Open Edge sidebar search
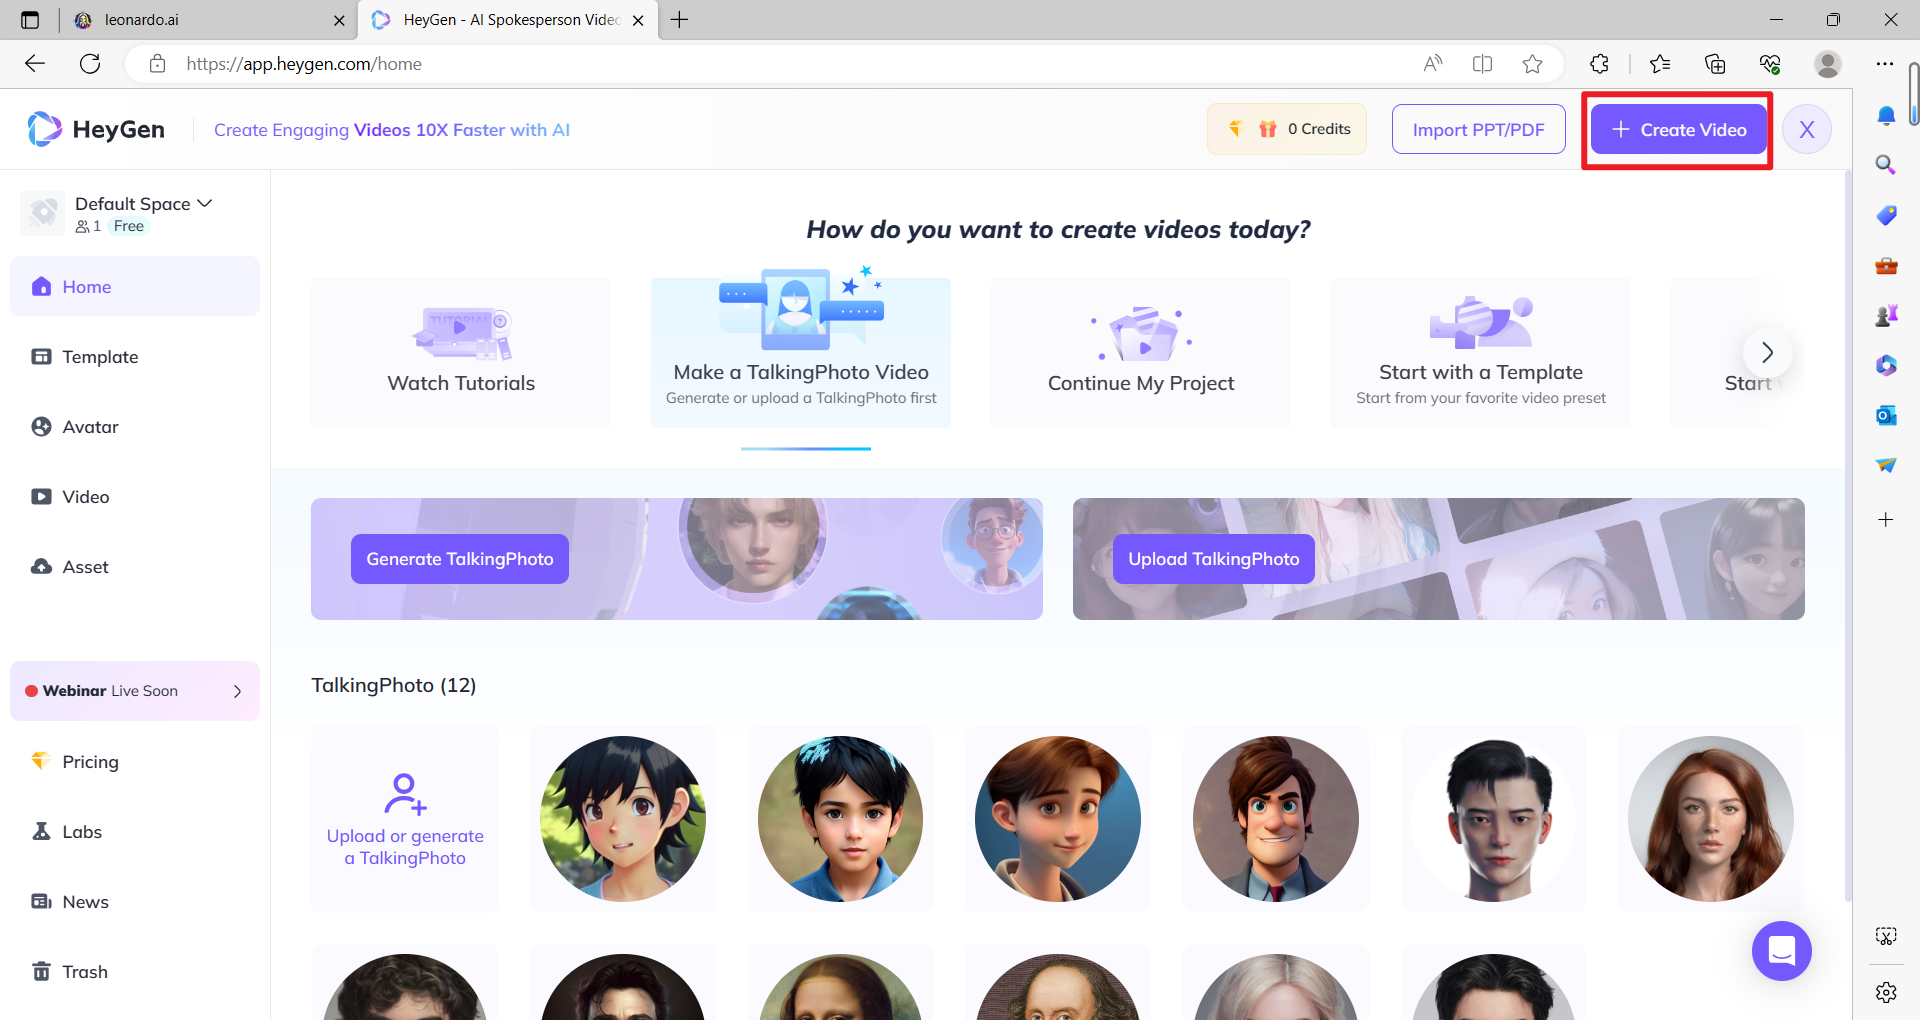1920x1020 pixels. (1886, 165)
